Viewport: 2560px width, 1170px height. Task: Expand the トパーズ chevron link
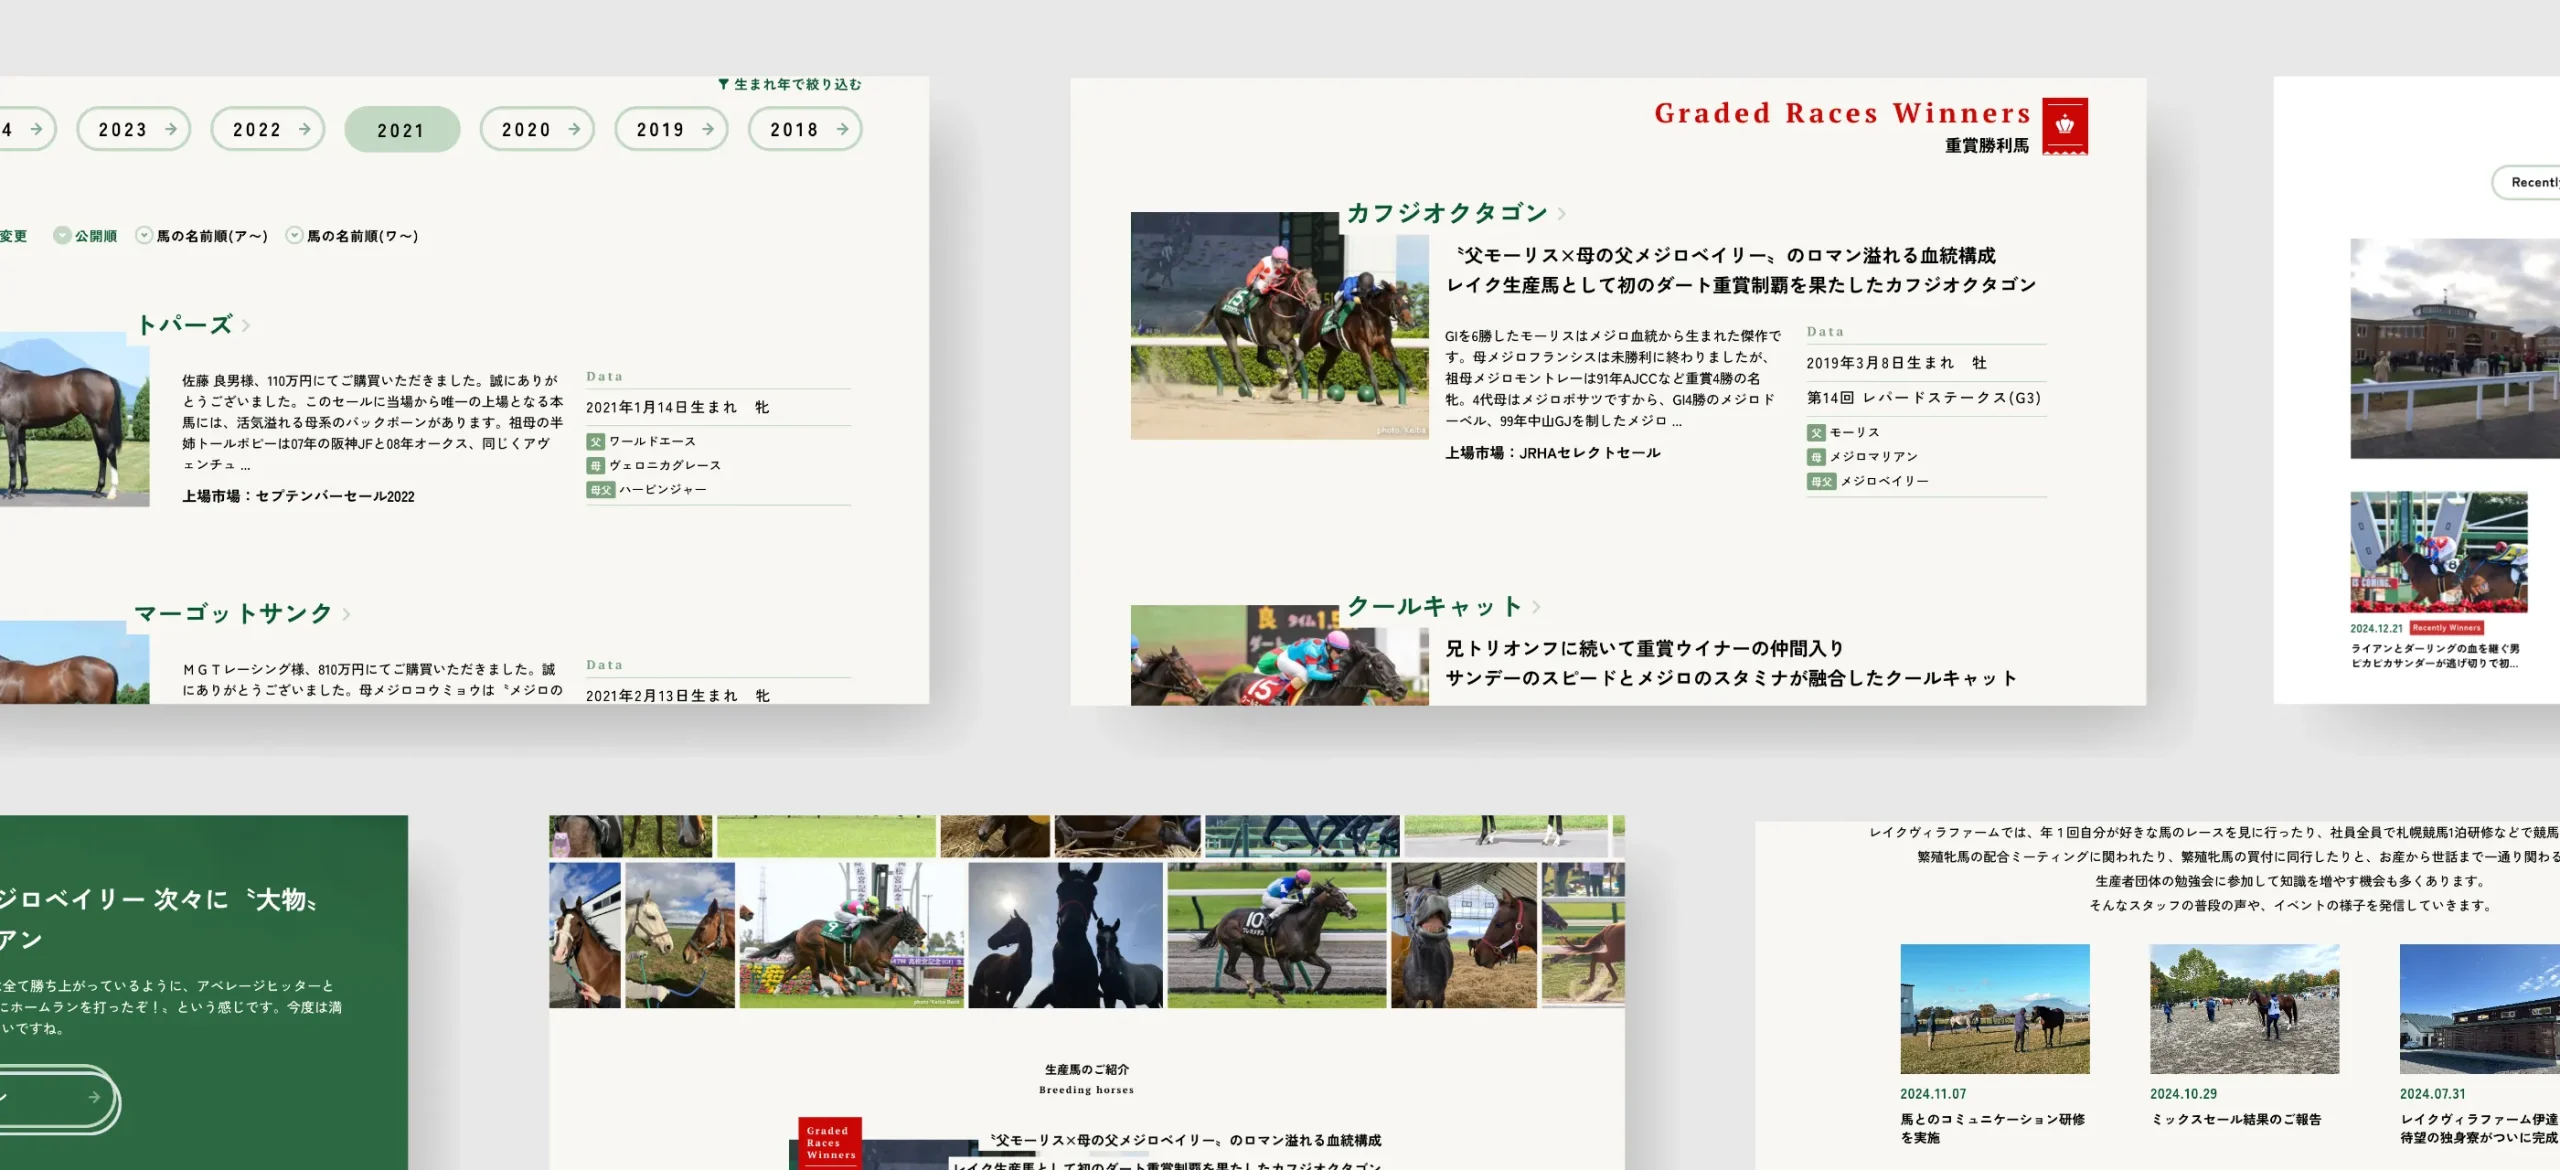(x=246, y=325)
